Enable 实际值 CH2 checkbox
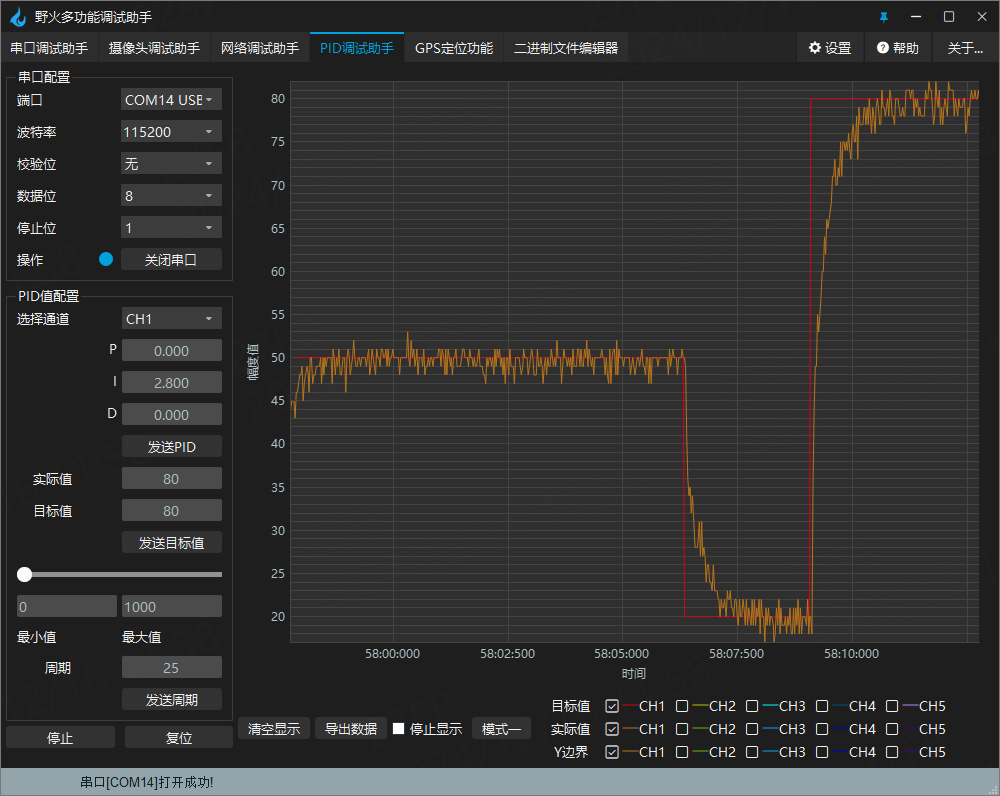This screenshot has width=1000, height=796. tap(682, 729)
